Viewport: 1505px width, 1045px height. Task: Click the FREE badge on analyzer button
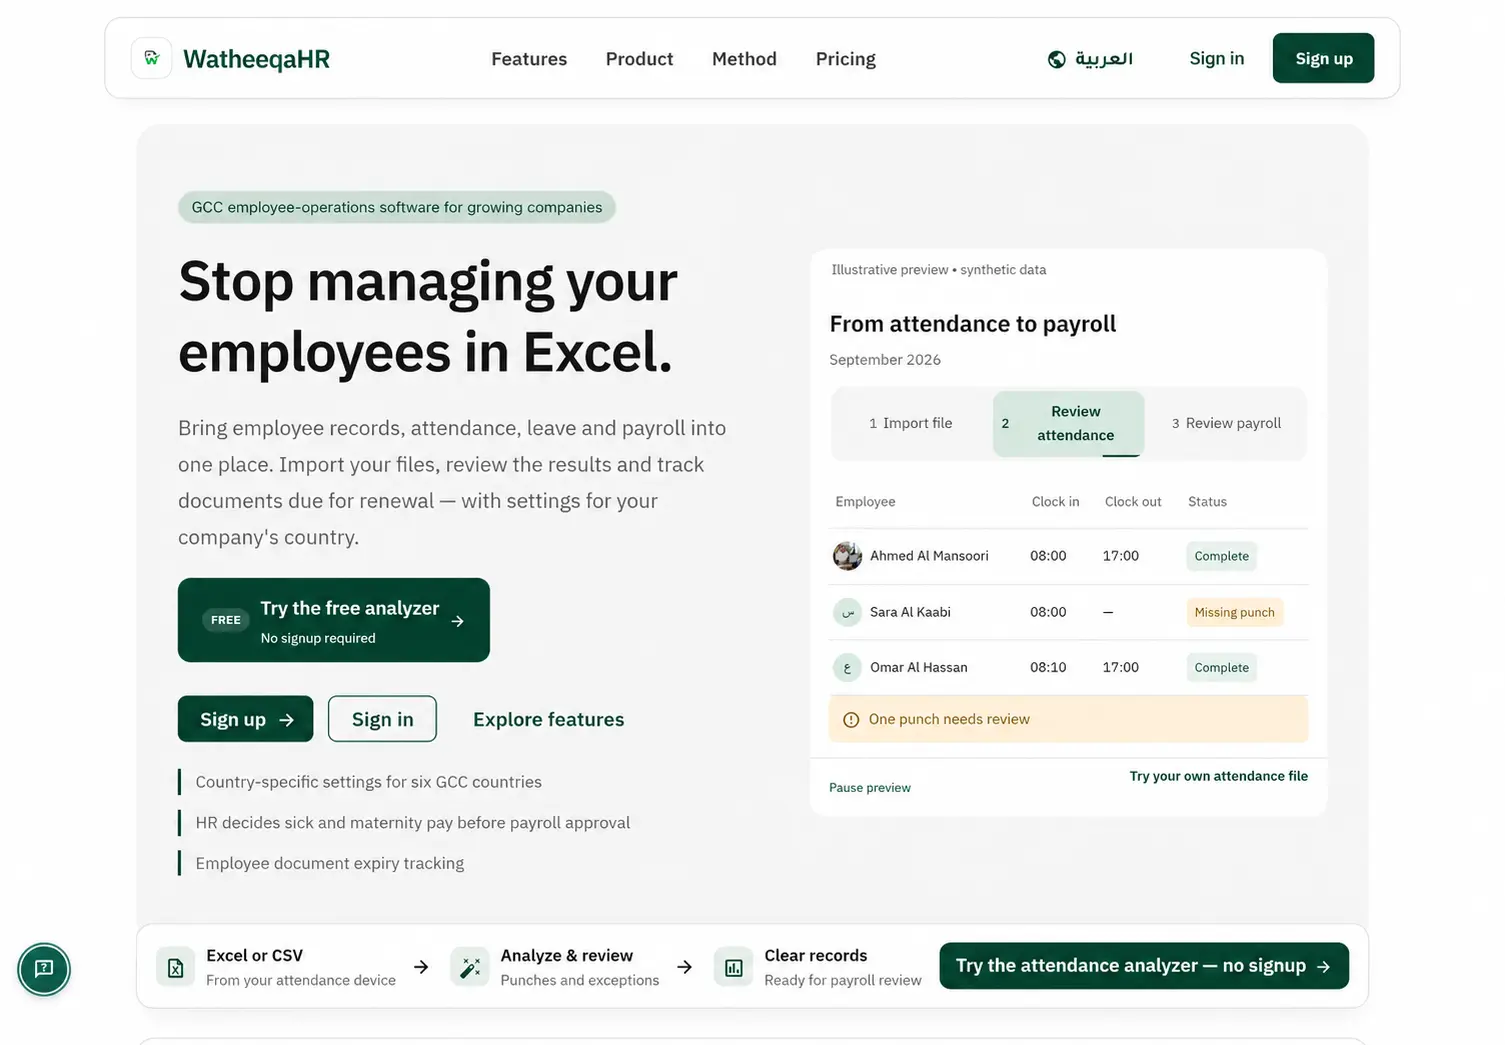pos(226,620)
